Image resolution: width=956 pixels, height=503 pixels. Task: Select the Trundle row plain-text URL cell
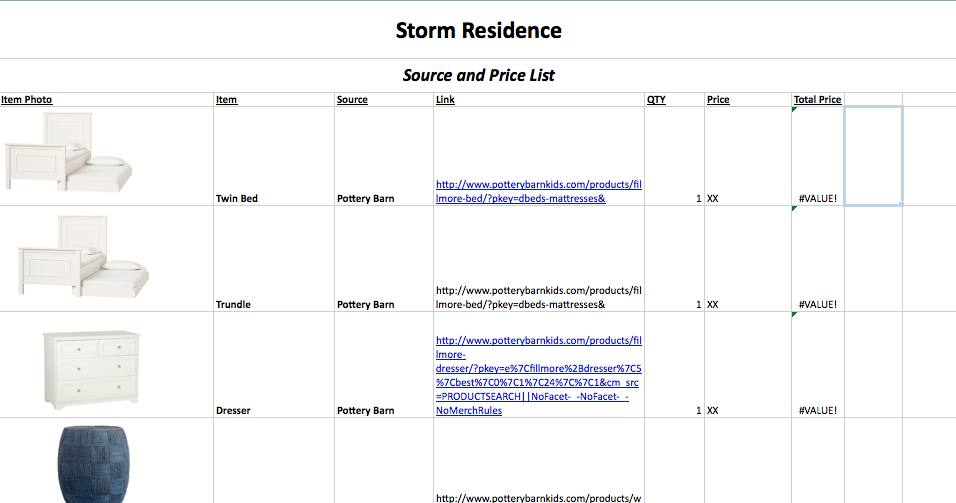(x=539, y=259)
